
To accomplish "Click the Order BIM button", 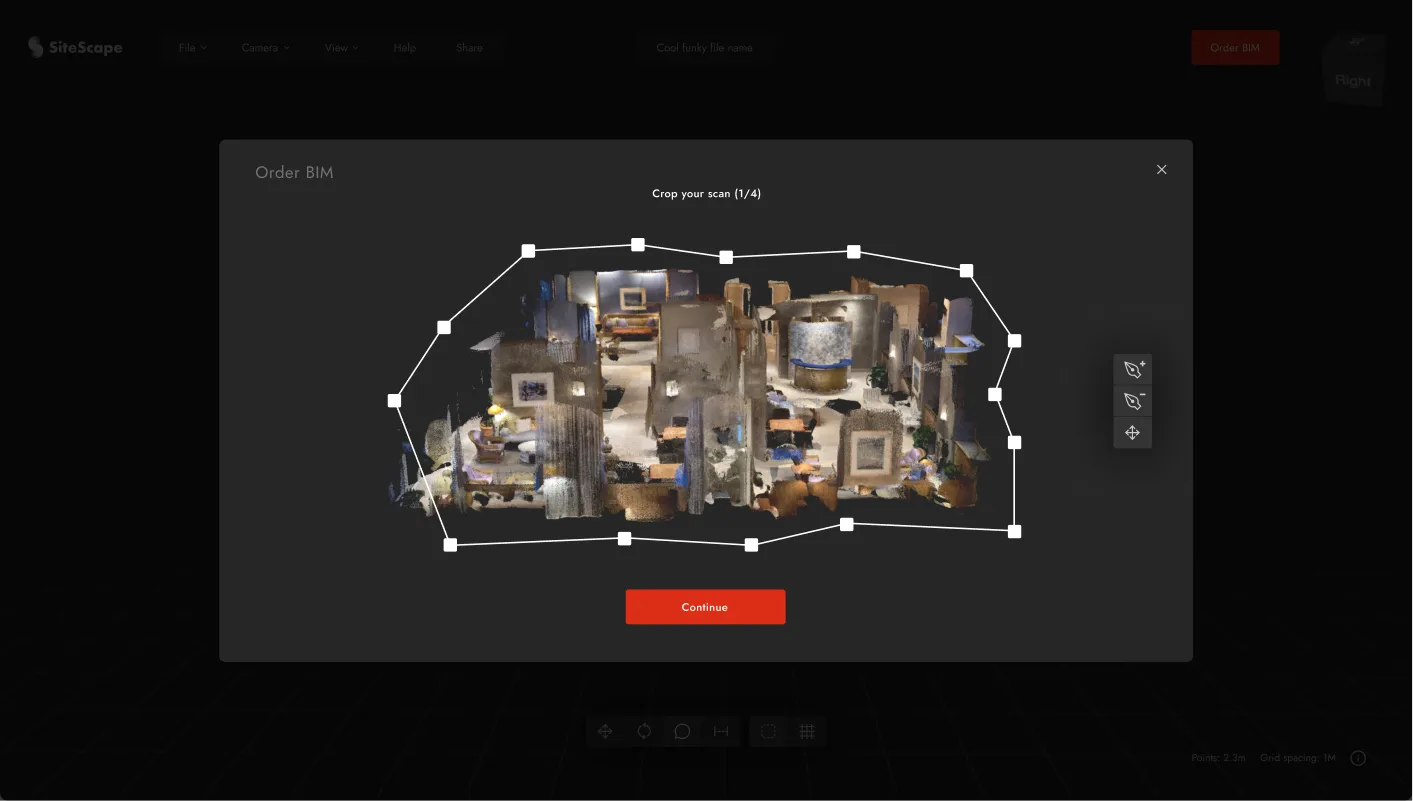I will point(1234,47).
